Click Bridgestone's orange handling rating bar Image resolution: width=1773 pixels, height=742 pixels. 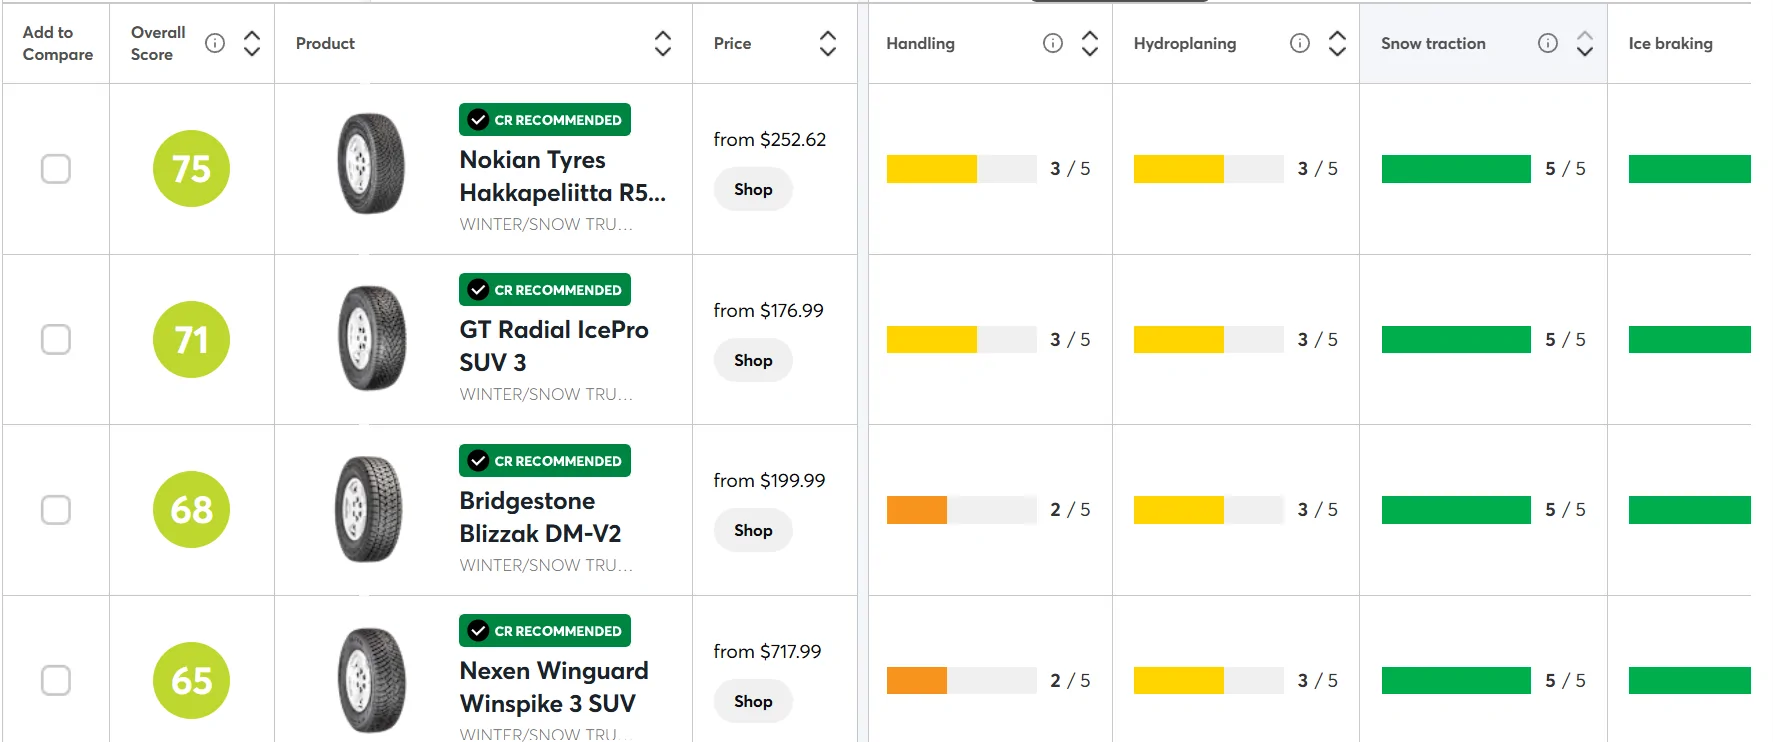click(916, 510)
